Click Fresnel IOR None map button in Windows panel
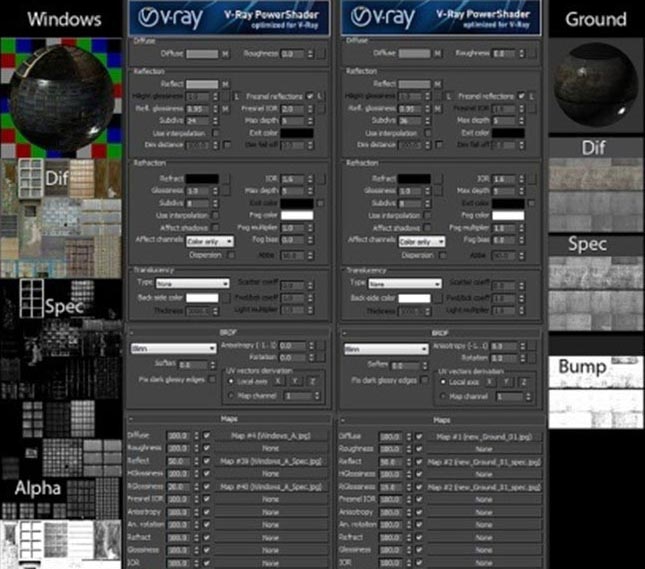The height and width of the screenshot is (569, 645). pos(271,499)
